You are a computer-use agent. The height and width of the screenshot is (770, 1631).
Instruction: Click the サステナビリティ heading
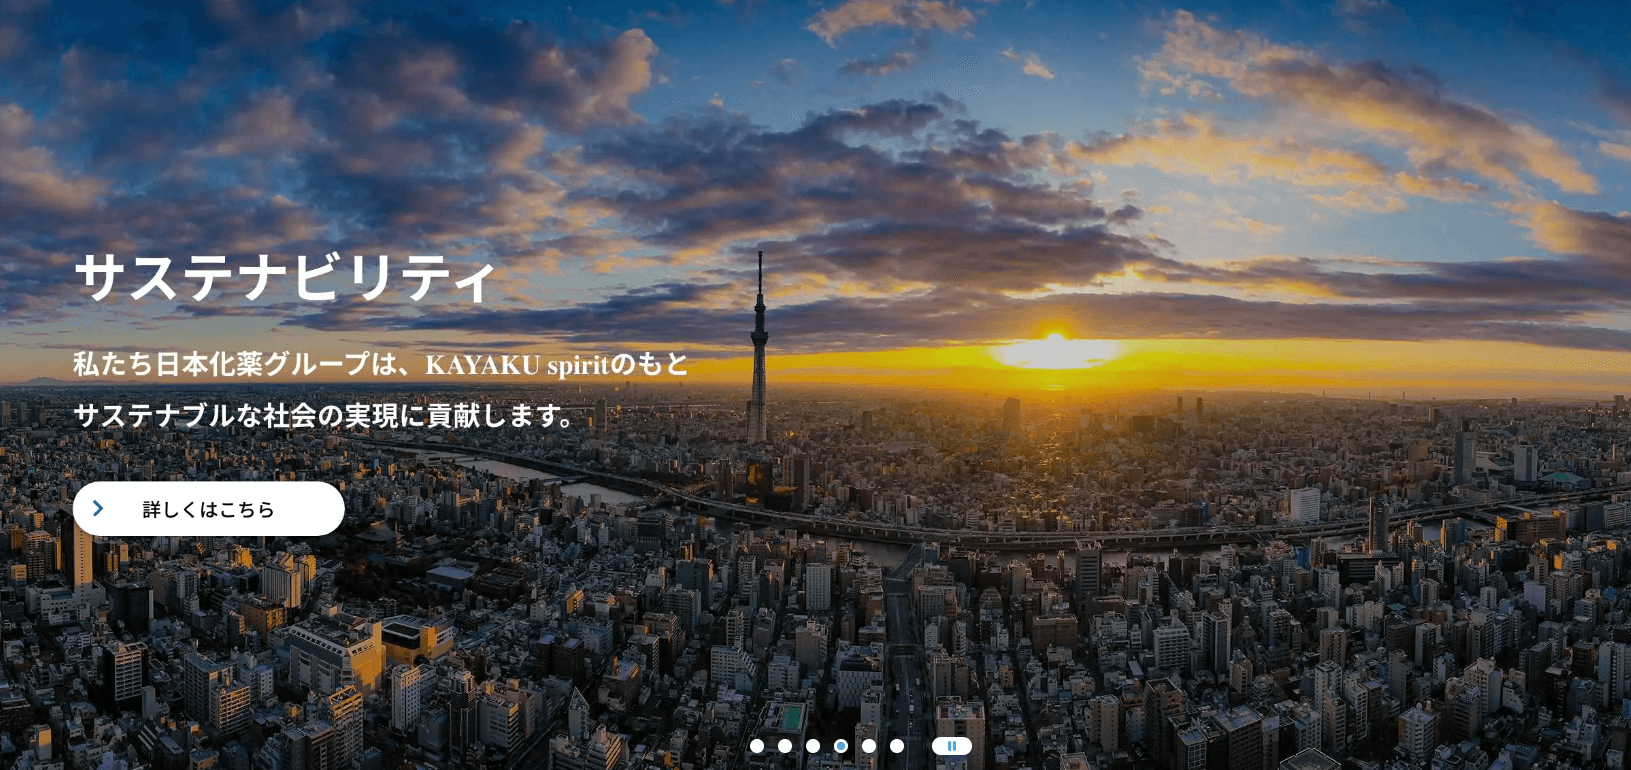coord(285,277)
